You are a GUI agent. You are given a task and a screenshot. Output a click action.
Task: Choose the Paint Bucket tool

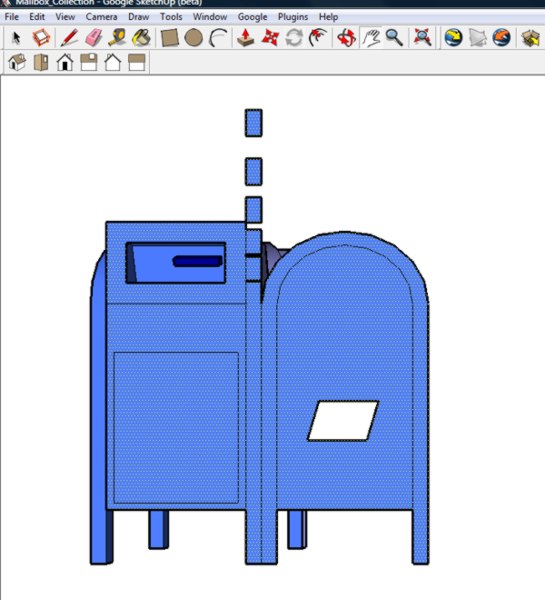pos(141,38)
